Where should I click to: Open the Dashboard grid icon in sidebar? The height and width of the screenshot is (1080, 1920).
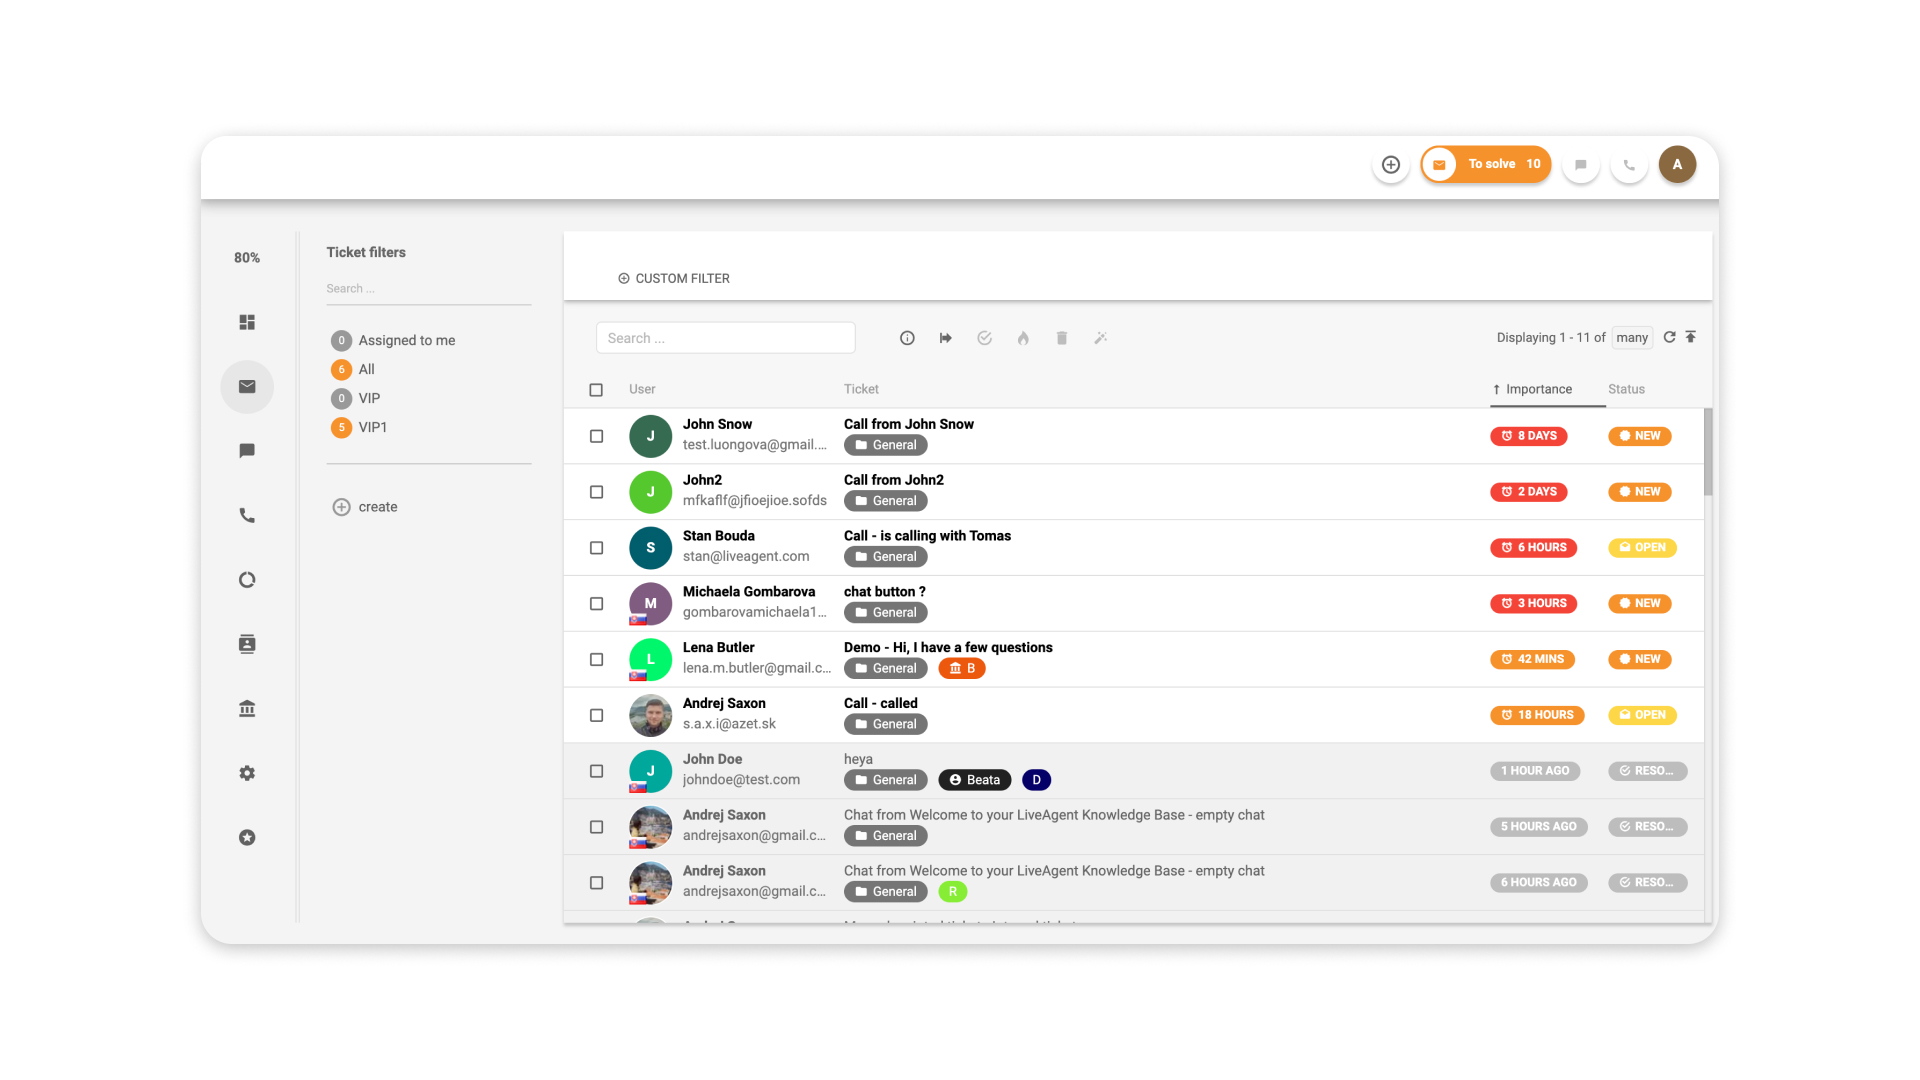click(247, 322)
